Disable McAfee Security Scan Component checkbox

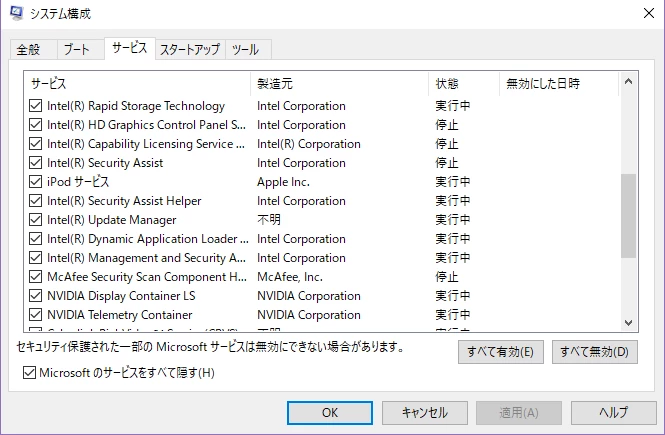36,277
